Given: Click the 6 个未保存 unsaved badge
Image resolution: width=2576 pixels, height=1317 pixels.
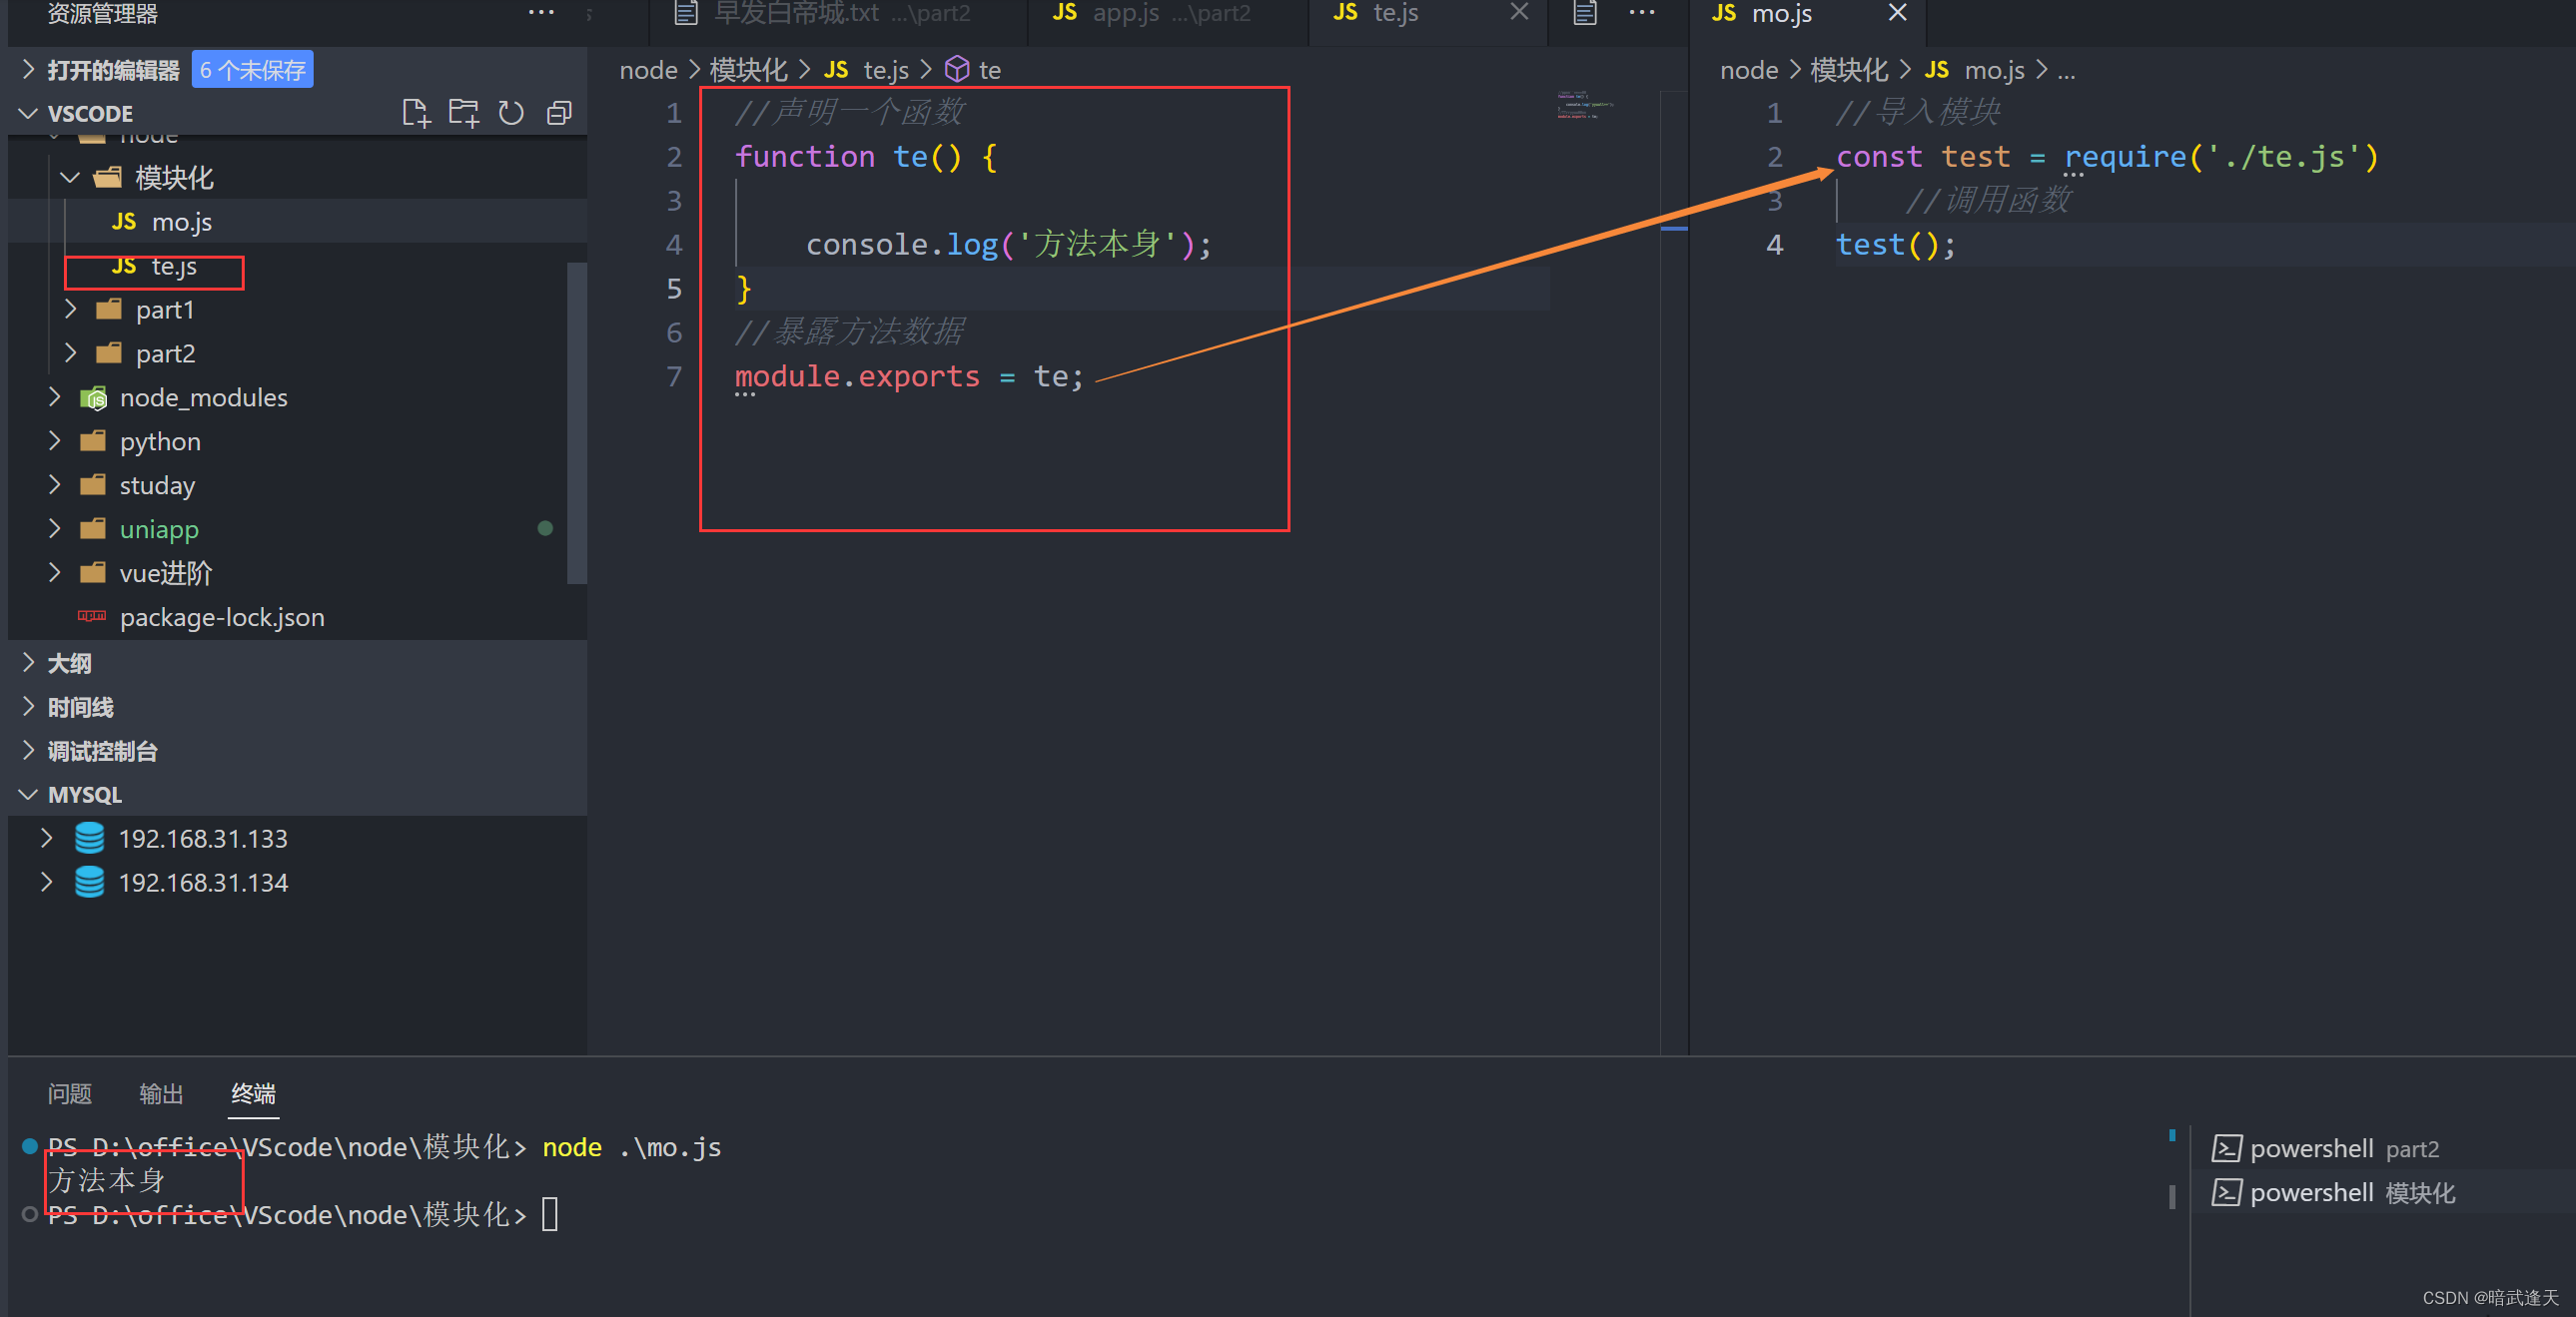Looking at the screenshot, I should [x=252, y=69].
